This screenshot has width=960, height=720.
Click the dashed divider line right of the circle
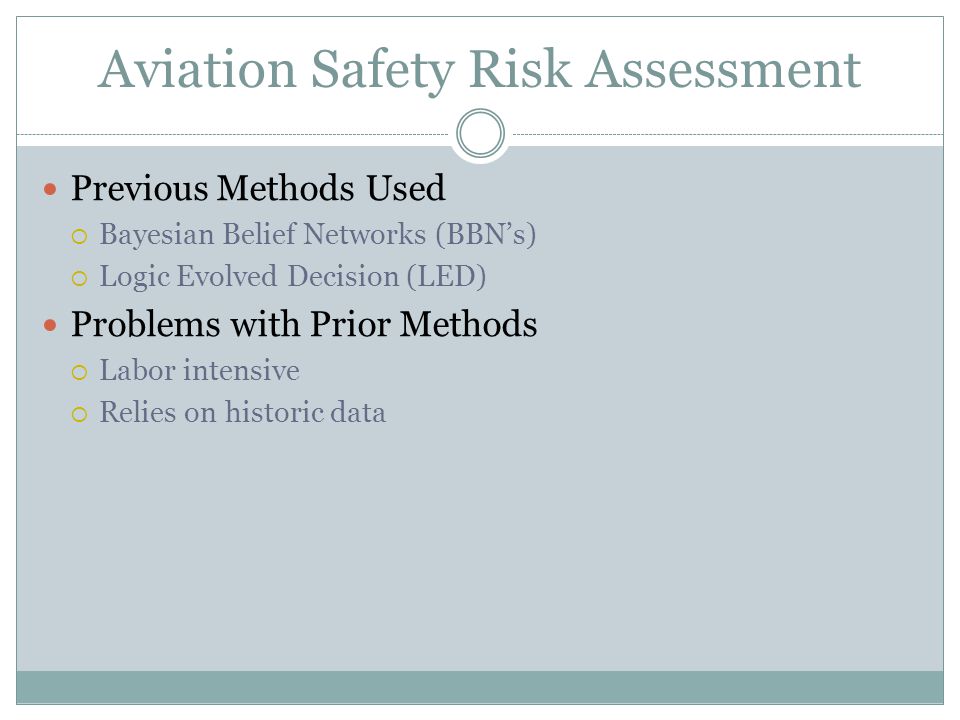click(728, 134)
